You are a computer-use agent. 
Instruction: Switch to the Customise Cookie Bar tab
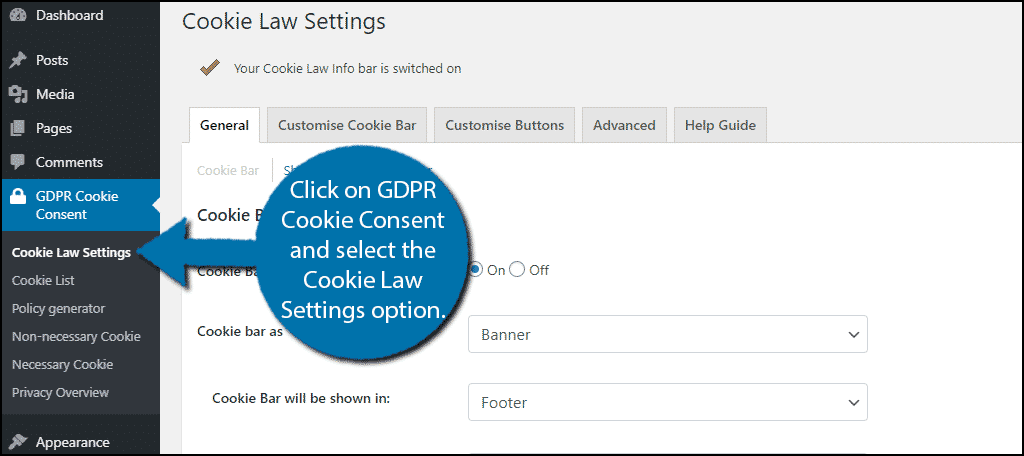click(x=347, y=125)
